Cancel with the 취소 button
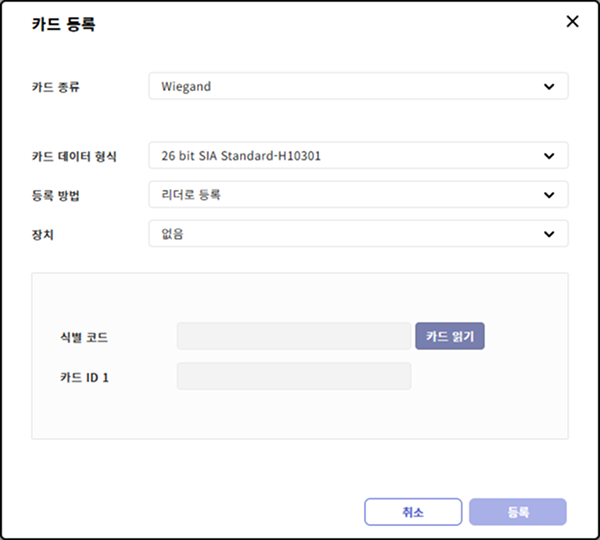600x540 pixels. click(x=413, y=512)
